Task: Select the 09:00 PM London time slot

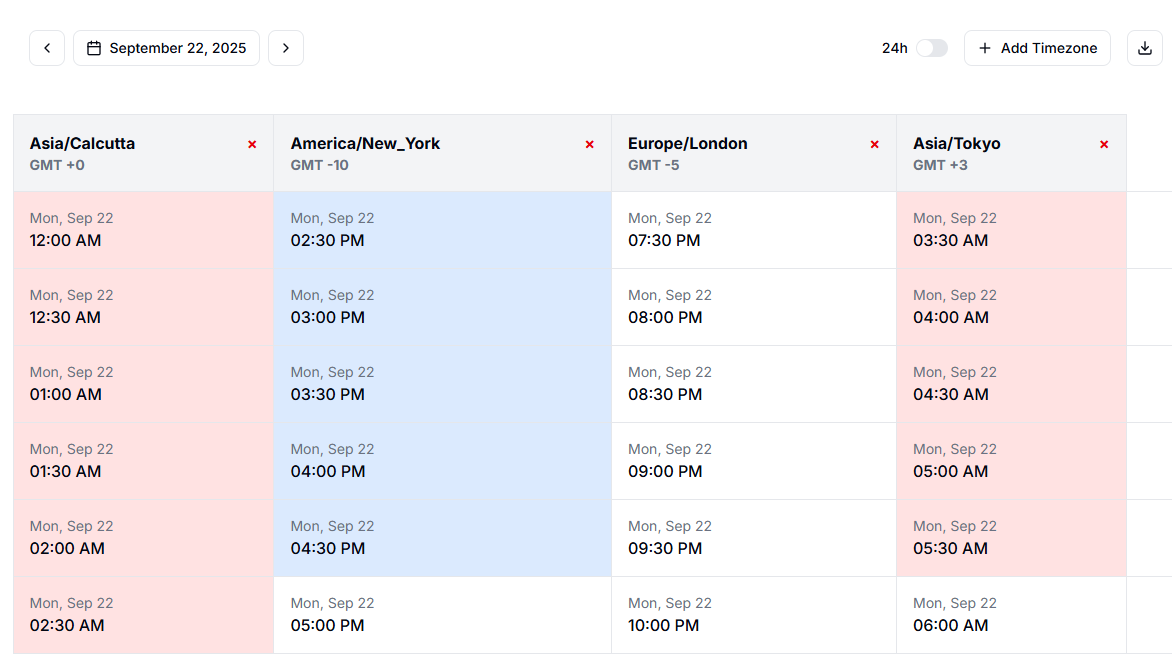Action: [753, 461]
